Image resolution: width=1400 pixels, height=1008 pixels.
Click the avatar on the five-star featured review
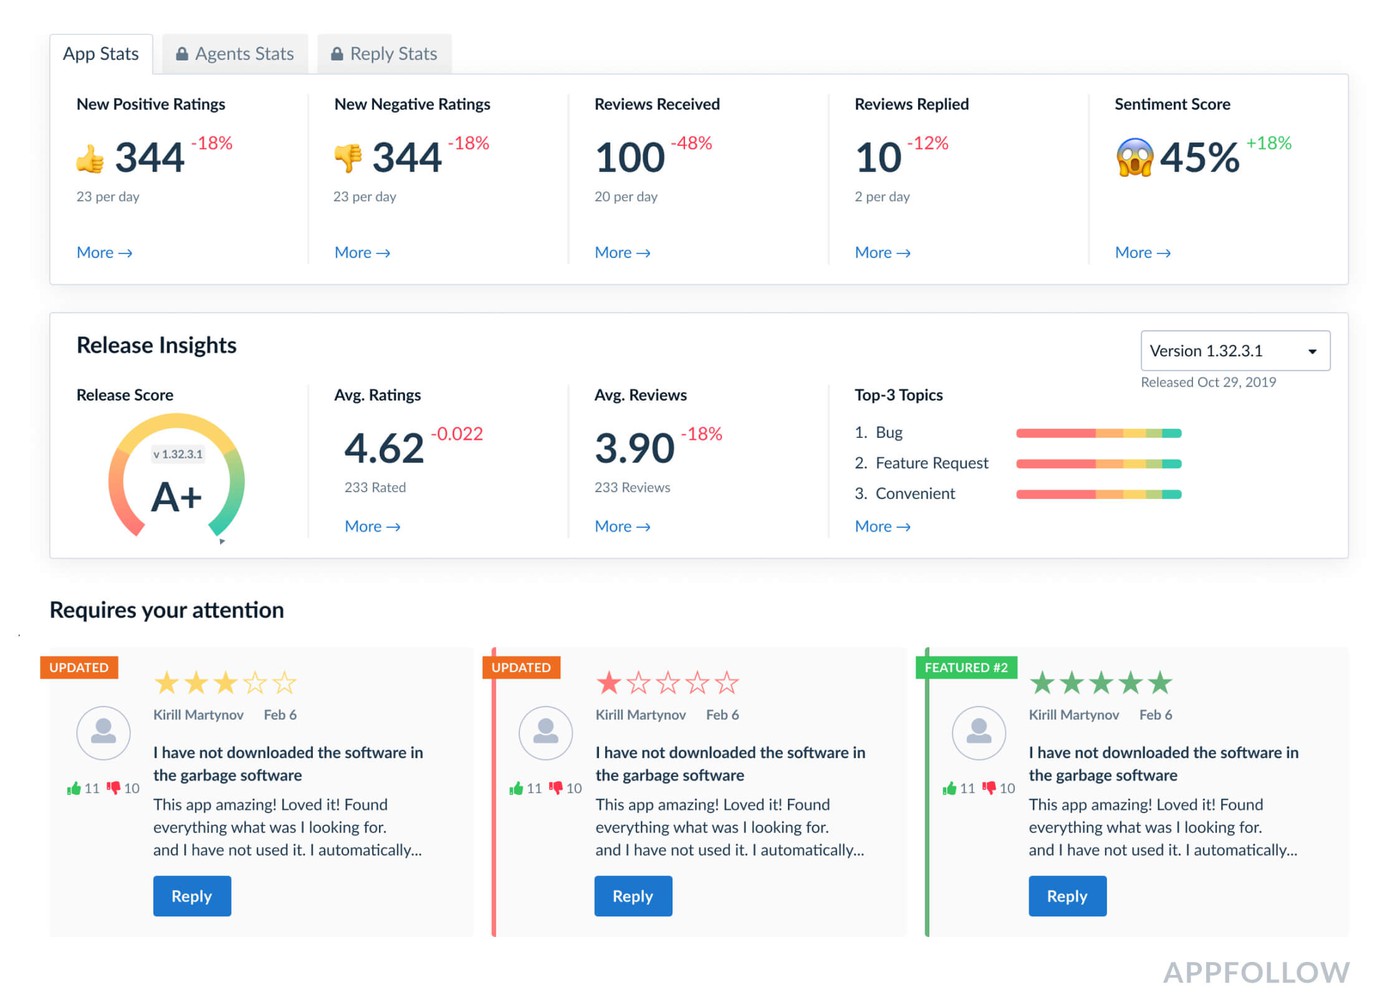coord(978,733)
